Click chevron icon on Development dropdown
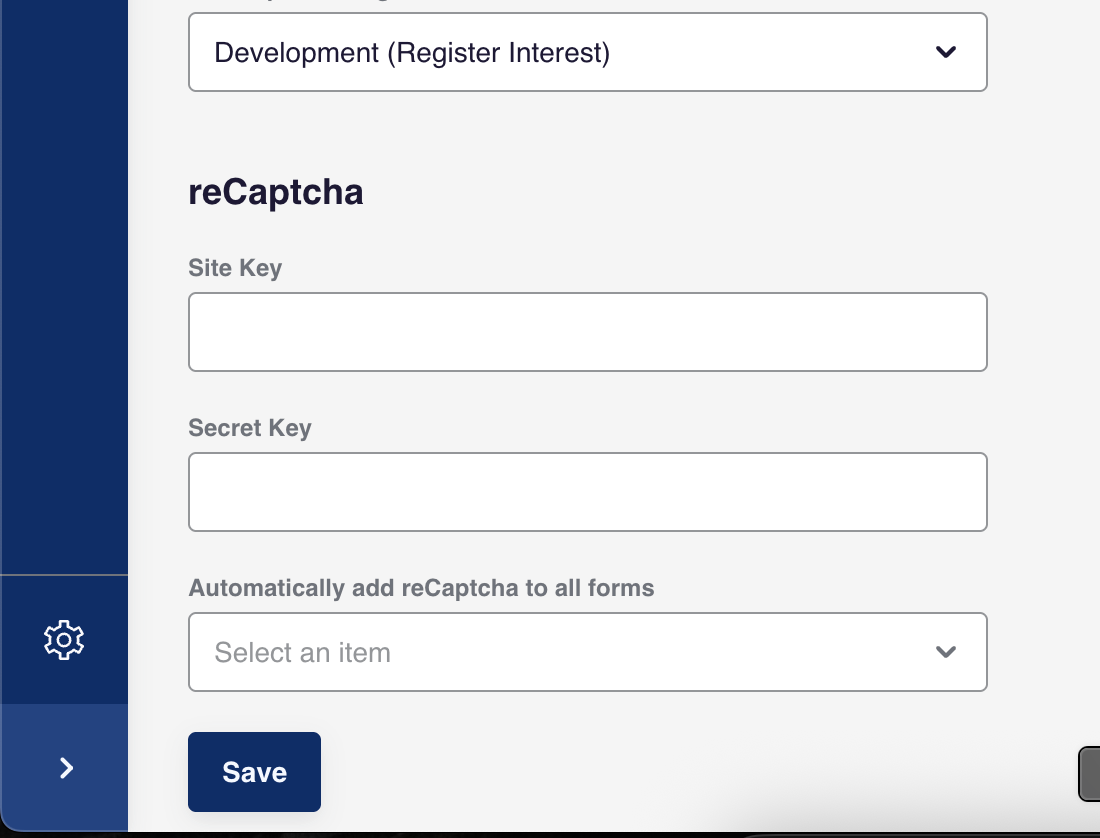 coord(945,52)
